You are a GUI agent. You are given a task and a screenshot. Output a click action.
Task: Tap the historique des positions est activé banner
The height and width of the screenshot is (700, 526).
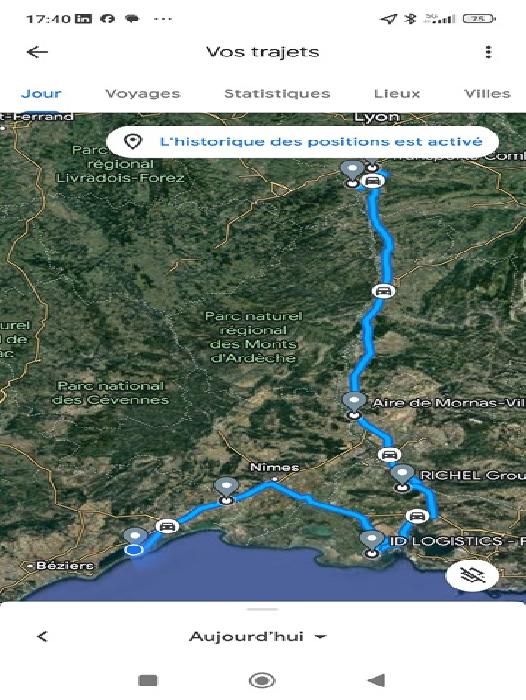(x=303, y=142)
